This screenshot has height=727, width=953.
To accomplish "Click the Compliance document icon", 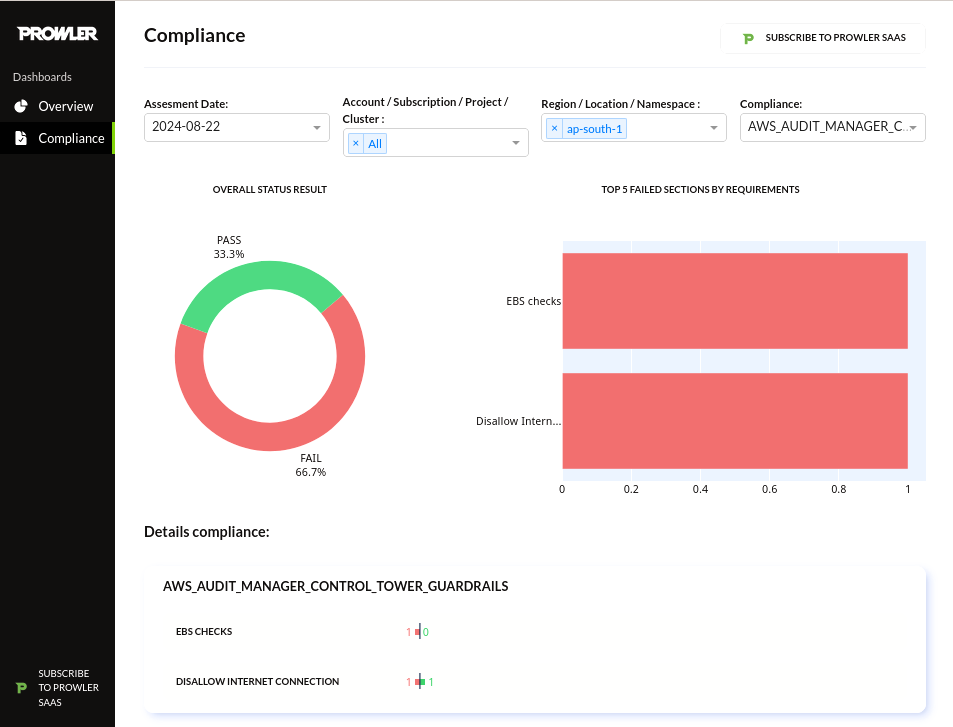I will point(21,138).
